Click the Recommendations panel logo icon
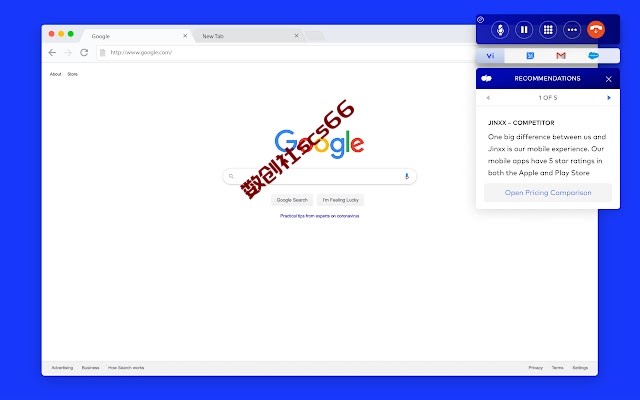The height and width of the screenshot is (400, 640). (486, 78)
